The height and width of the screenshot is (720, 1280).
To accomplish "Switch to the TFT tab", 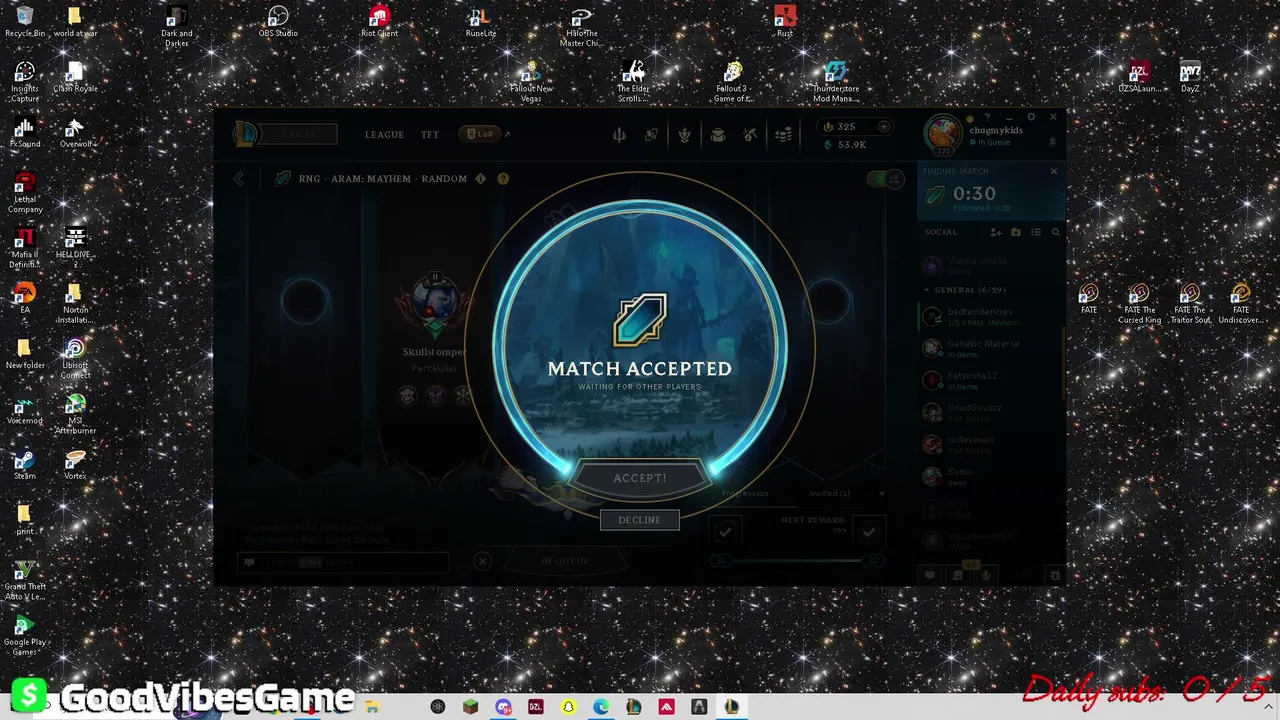I will click(430, 134).
